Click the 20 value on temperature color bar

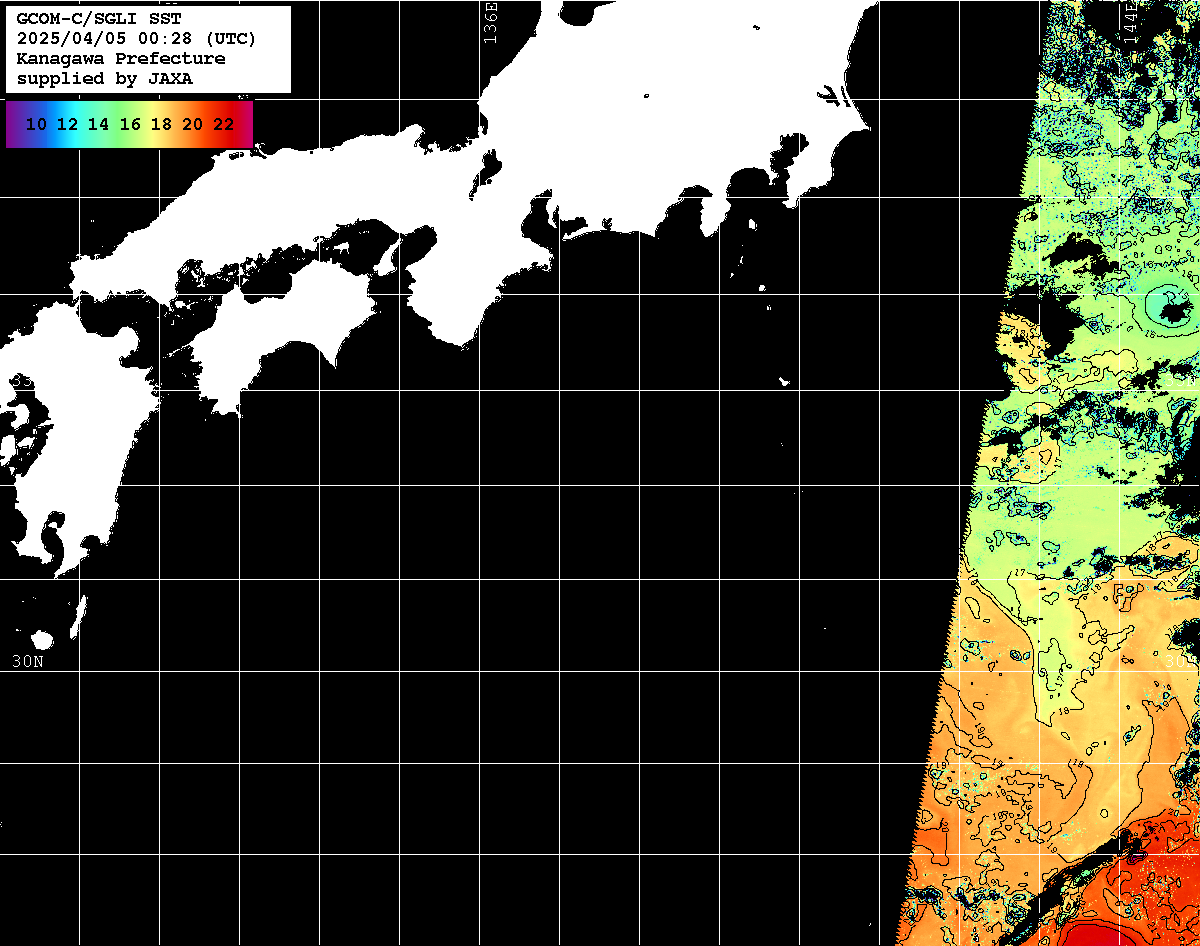[193, 124]
